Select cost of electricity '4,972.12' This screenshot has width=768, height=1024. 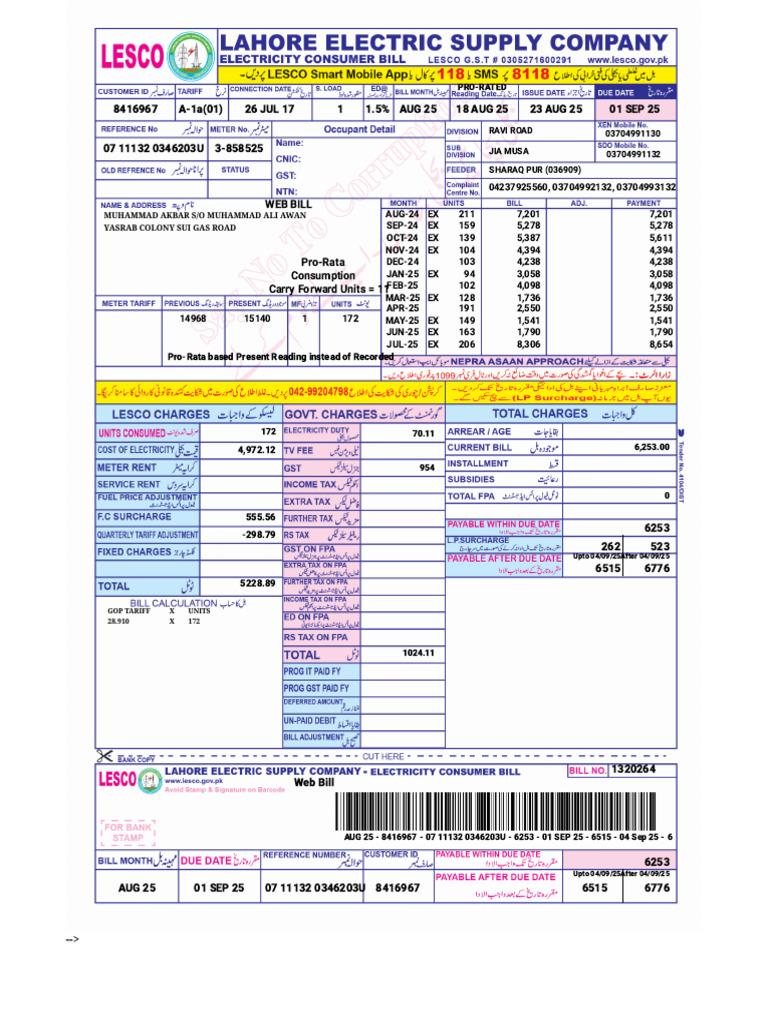(x=257, y=450)
